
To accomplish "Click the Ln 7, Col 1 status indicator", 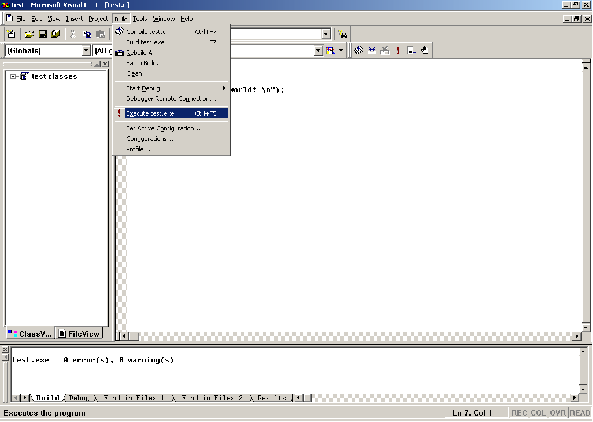I will pos(472,413).
